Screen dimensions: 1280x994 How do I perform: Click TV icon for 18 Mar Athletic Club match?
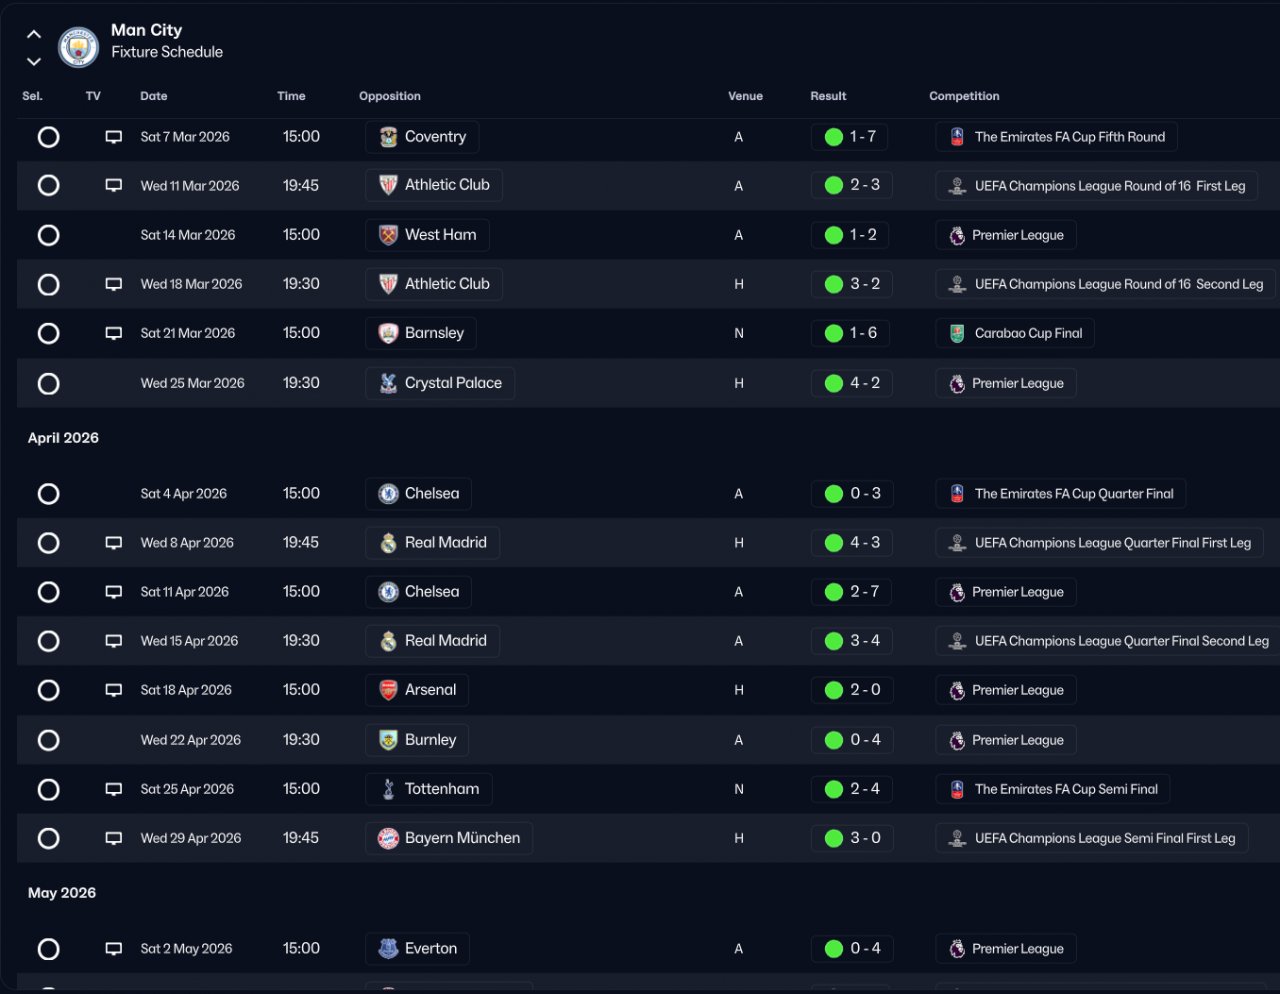(x=114, y=284)
